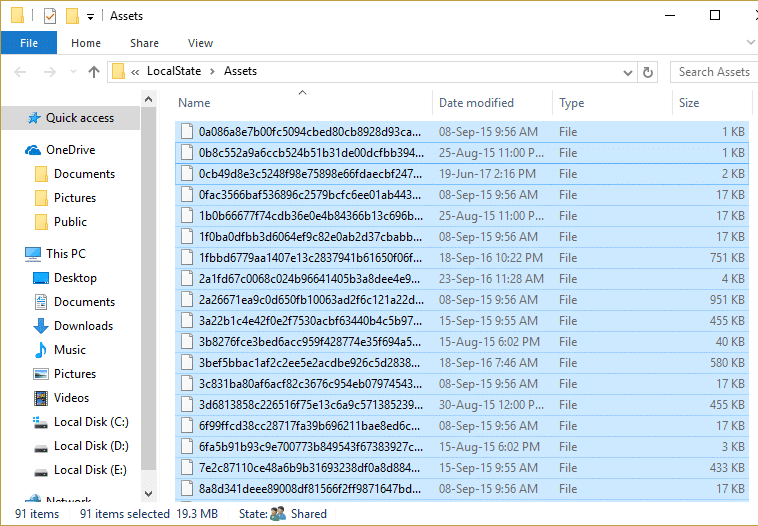Open Downloads folder in navigation pane
The width and height of the screenshot is (758, 526).
point(73,326)
